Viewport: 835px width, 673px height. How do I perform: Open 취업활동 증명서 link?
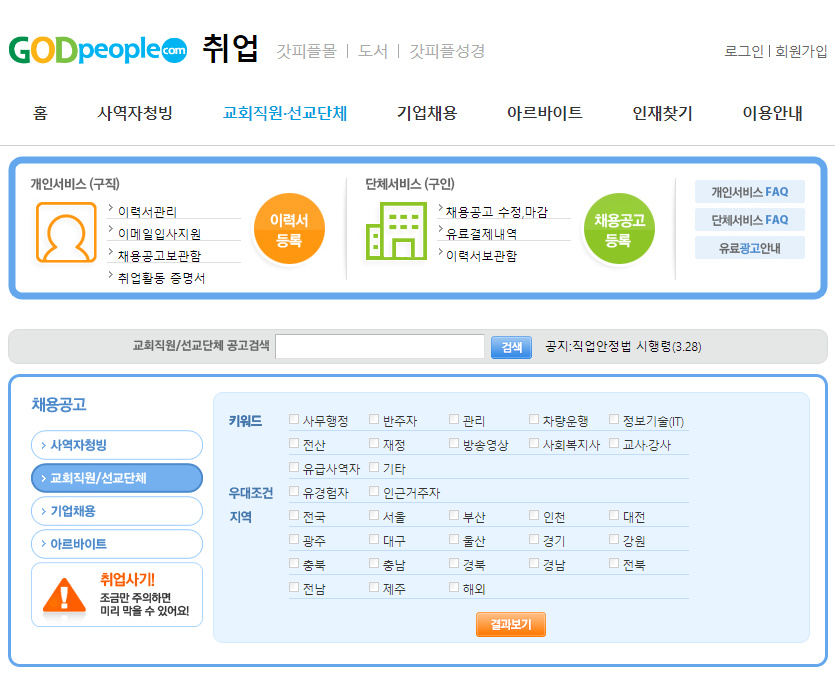[161, 278]
